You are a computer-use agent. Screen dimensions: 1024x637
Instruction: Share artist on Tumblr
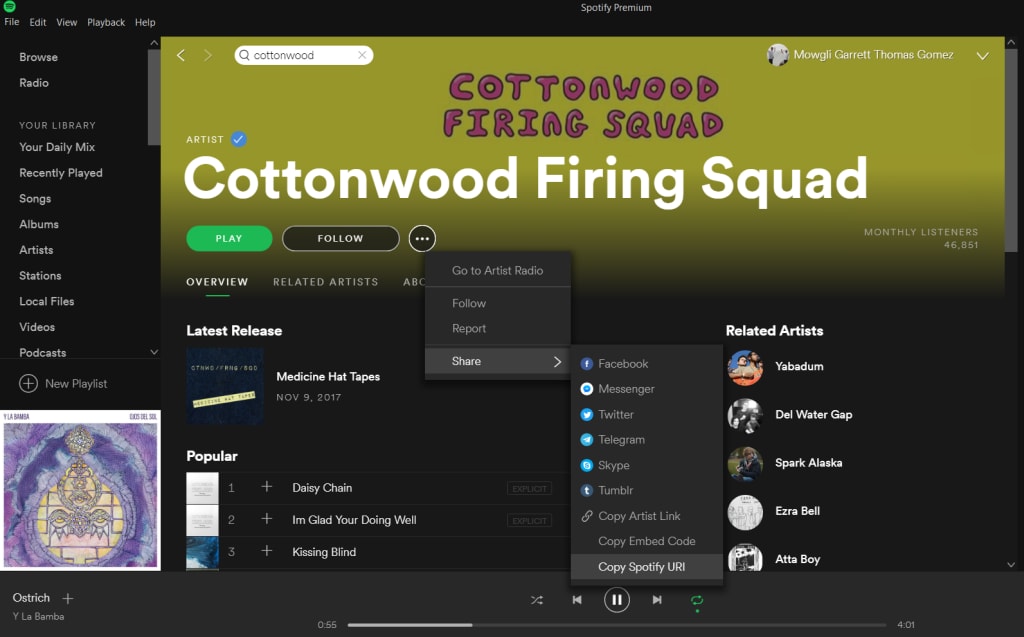(647, 490)
